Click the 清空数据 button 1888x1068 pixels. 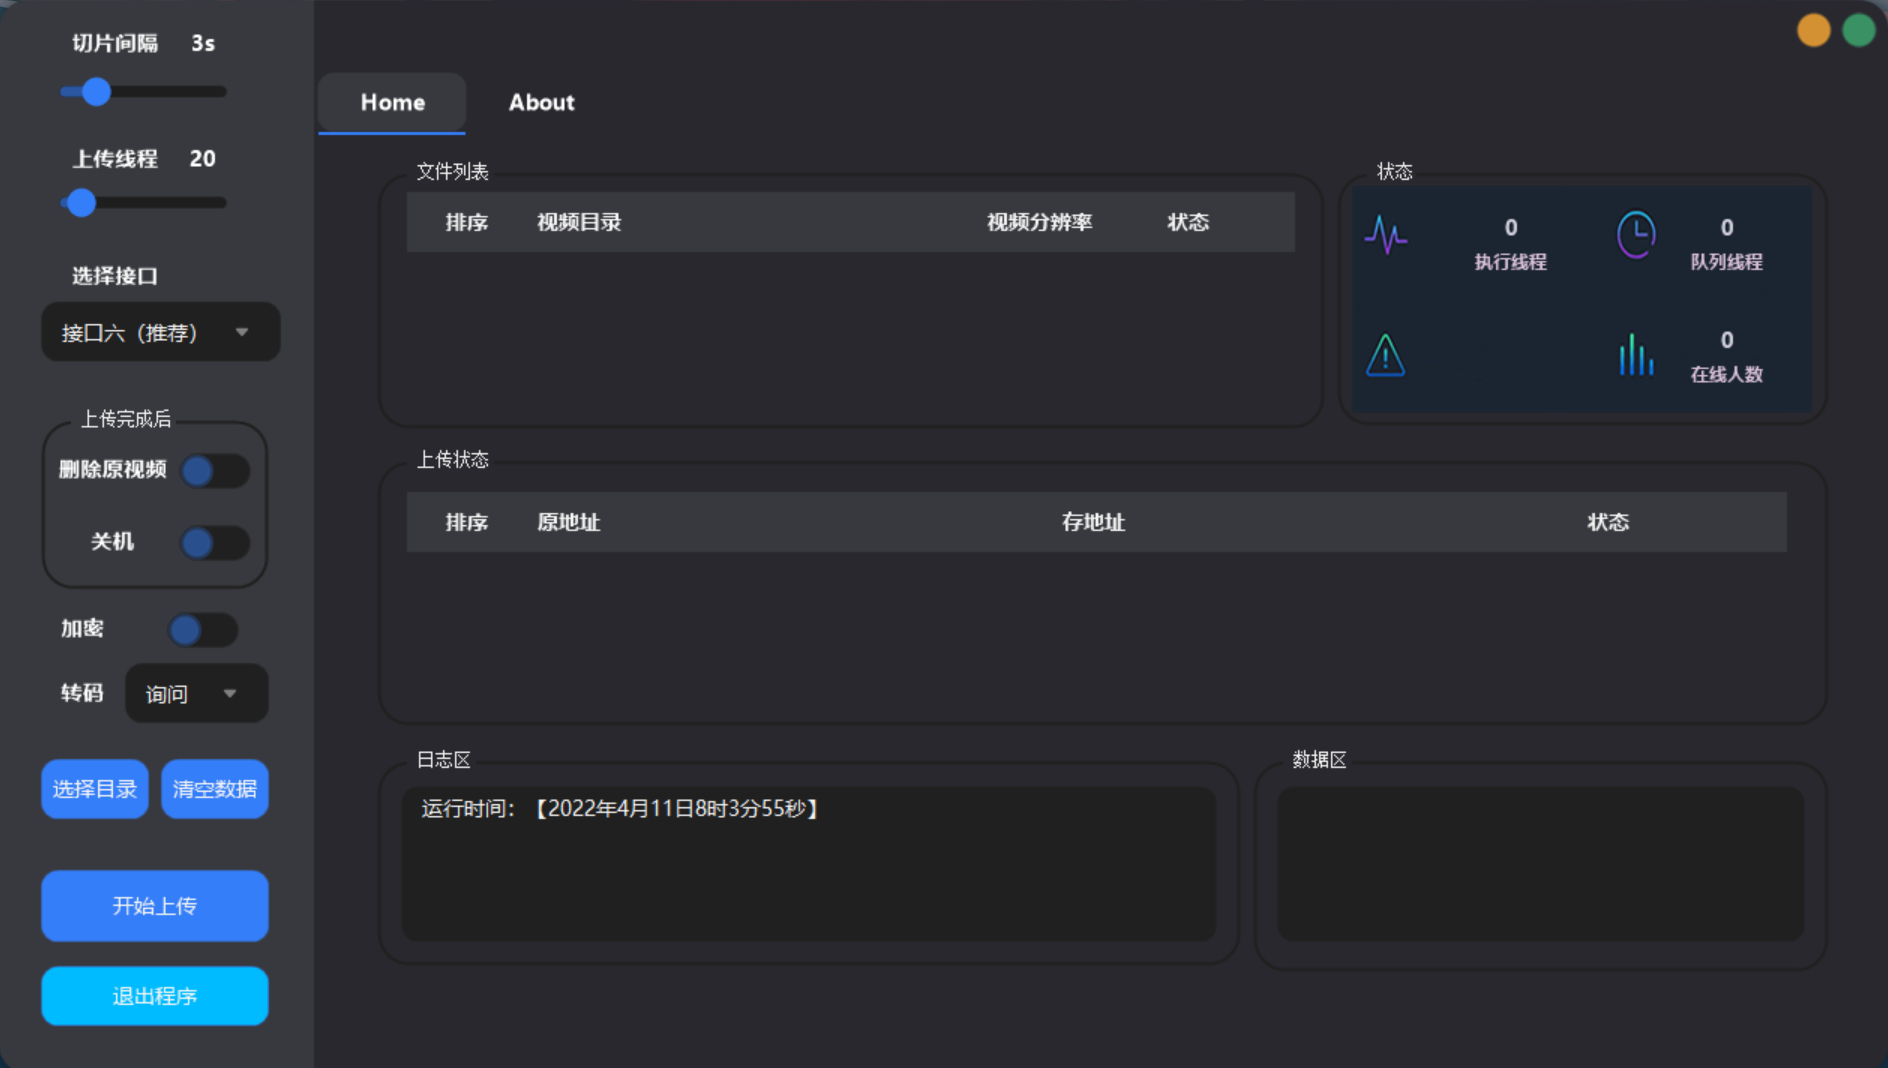click(x=215, y=789)
